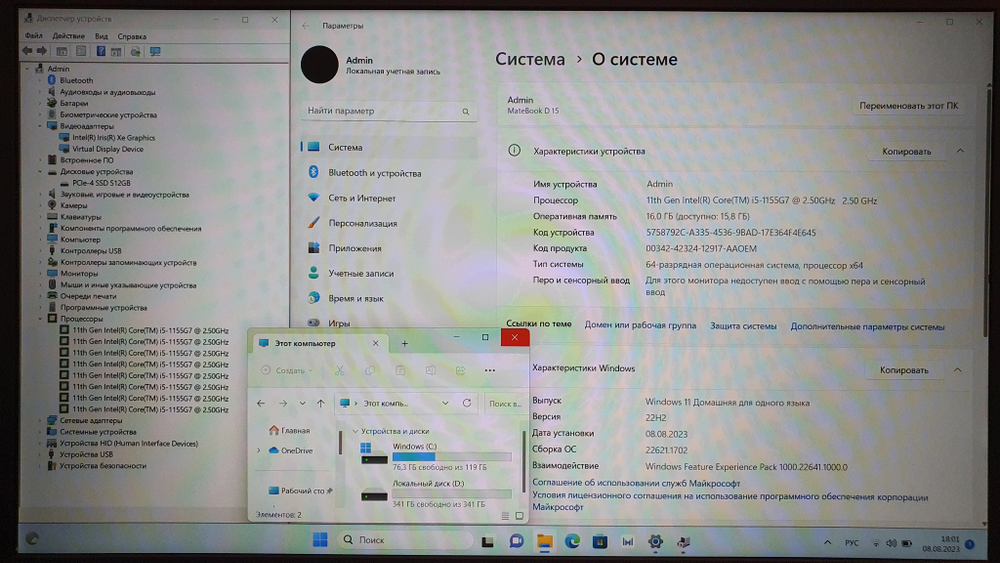This screenshot has height=563, width=1000.
Task: Open Приложения in Settings sidebar
Action: 389,248
